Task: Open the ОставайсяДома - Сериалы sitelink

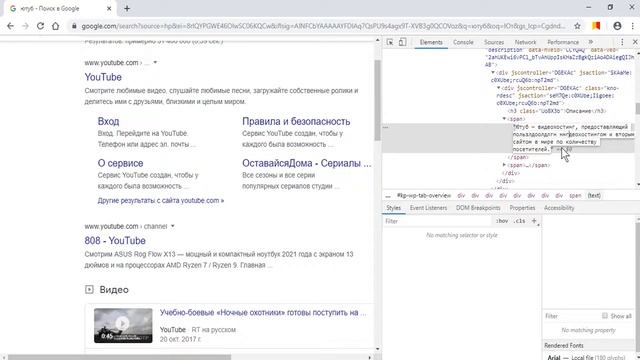Action: (307, 163)
